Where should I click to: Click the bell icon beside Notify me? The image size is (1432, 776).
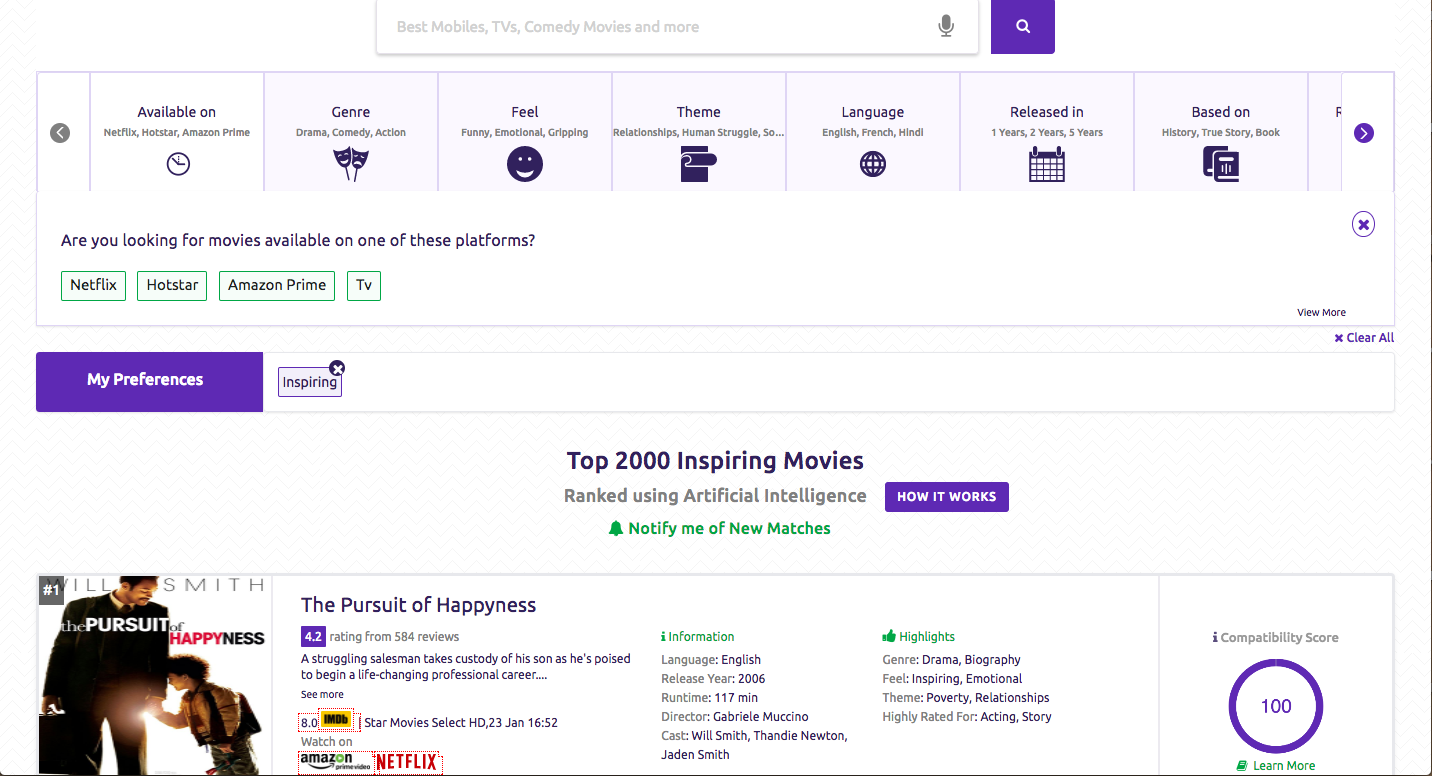tap(616, 528)
